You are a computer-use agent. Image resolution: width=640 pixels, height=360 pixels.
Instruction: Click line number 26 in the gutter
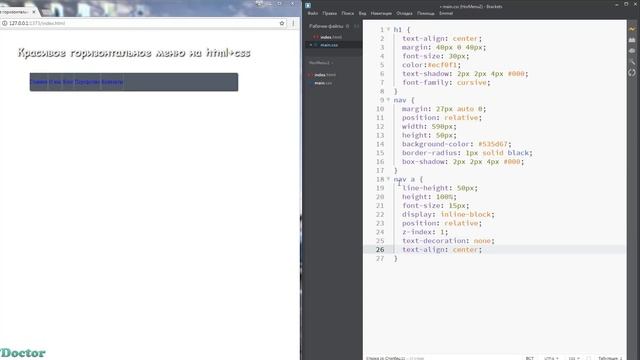pos(380,249)
